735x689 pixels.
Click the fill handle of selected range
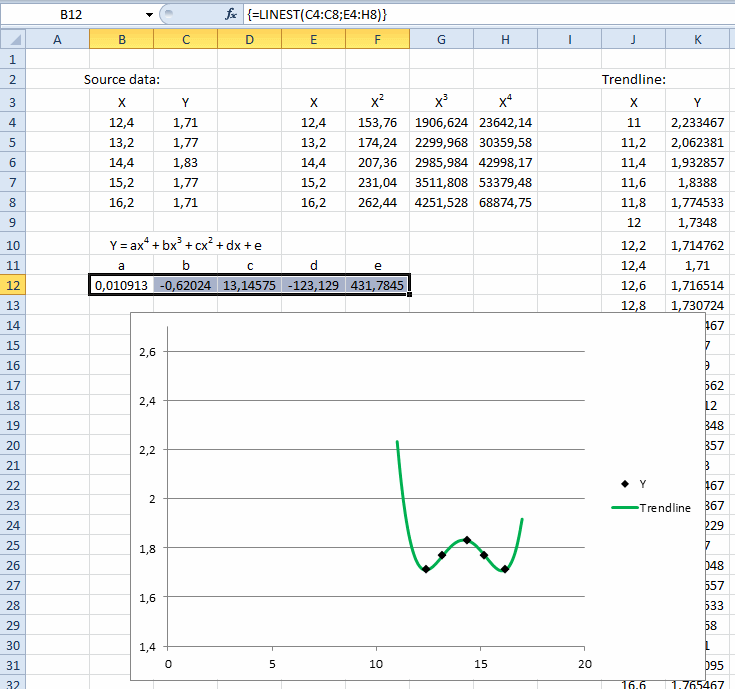(x=410, y=294)
